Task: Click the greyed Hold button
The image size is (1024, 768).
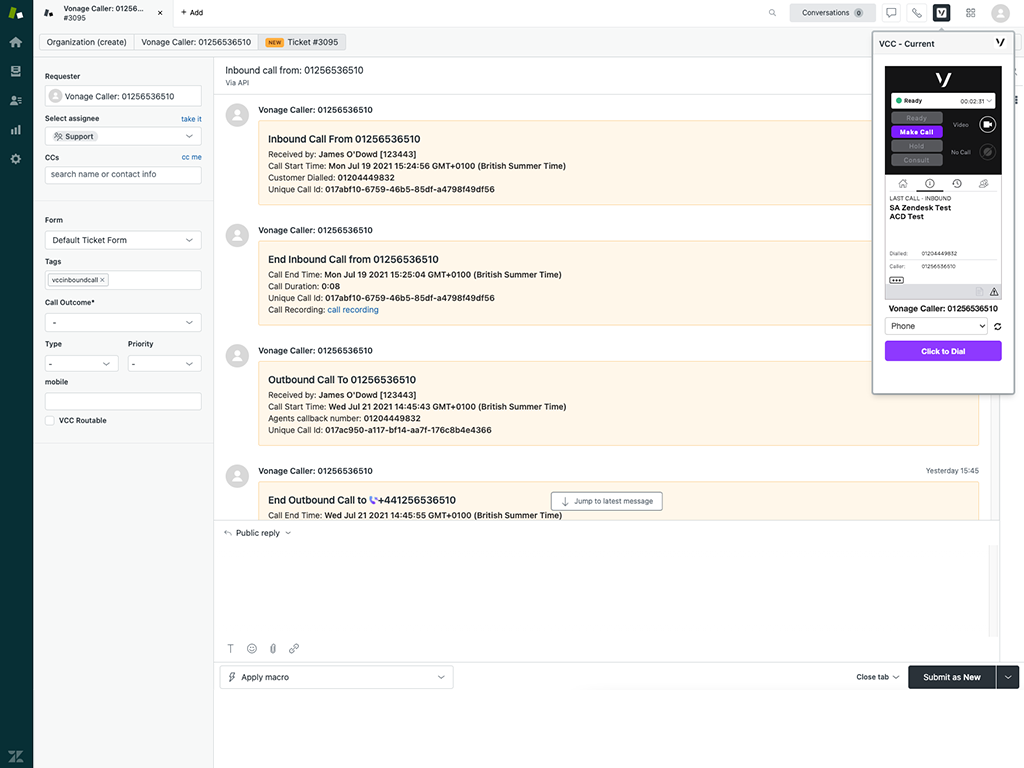Action: 916,146
